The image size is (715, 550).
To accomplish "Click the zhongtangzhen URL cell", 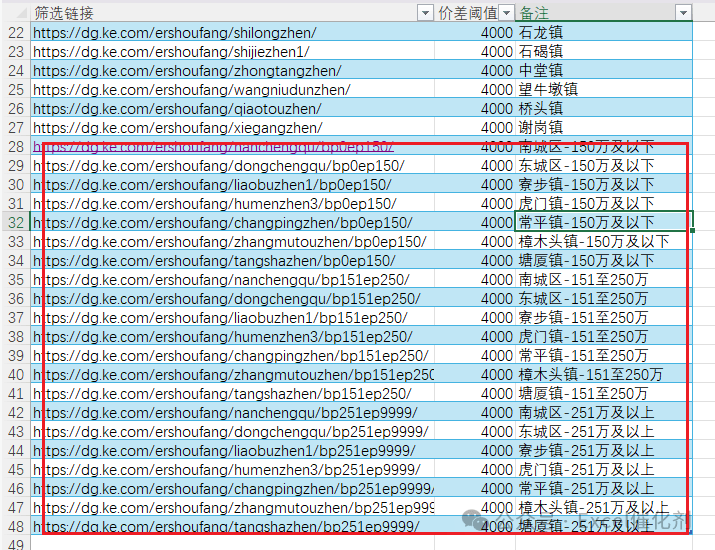I will click(232, 71).
